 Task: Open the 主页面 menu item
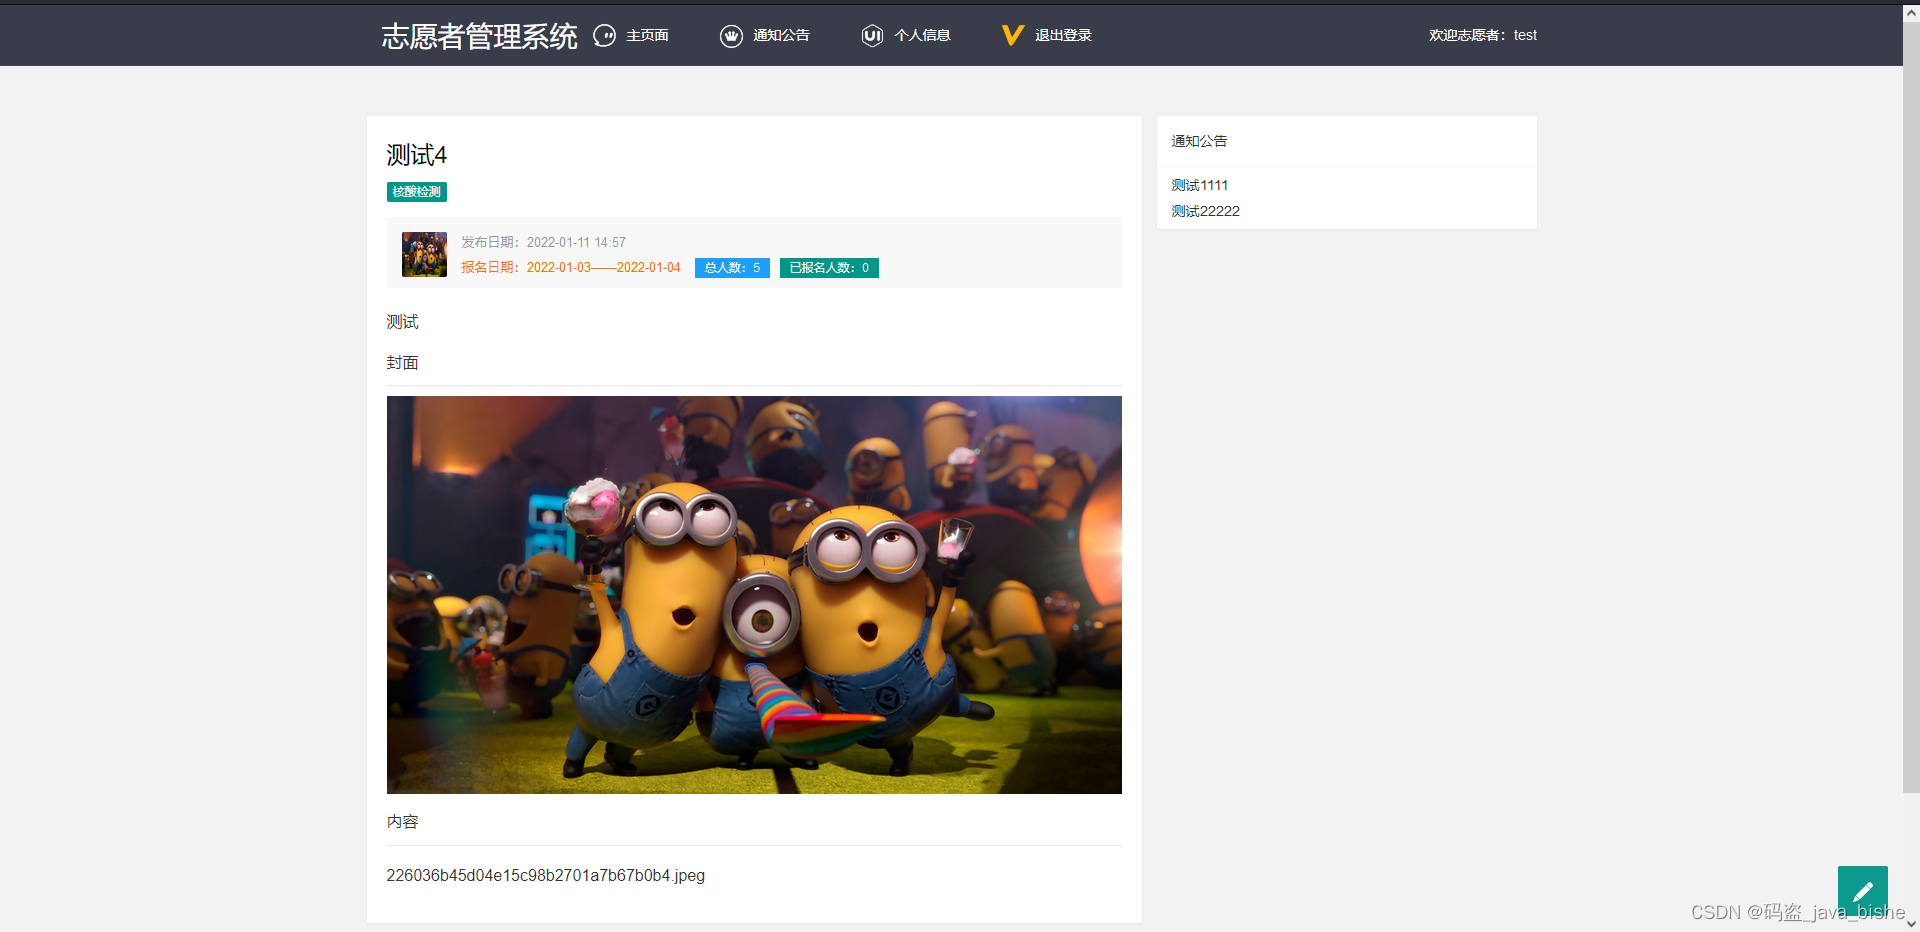pyautogui.click(x=647, y=35)
